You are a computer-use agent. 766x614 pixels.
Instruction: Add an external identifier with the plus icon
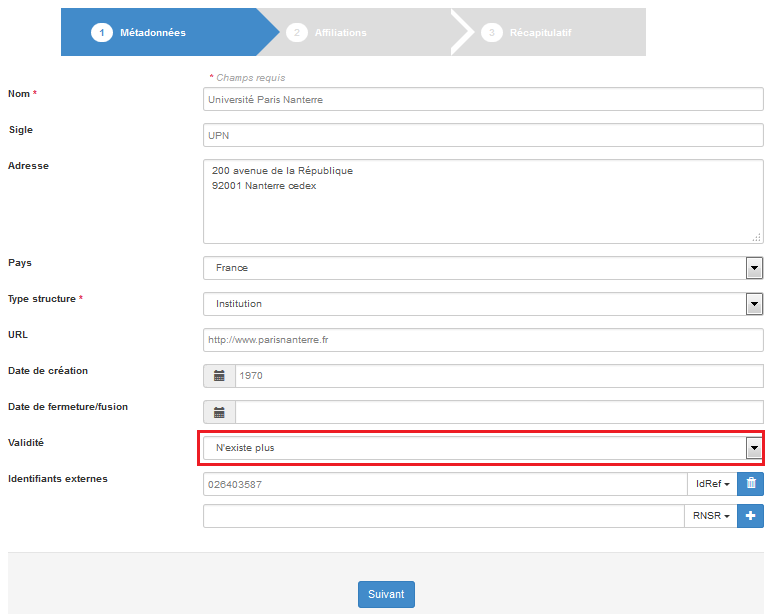(x=750, y=516)
